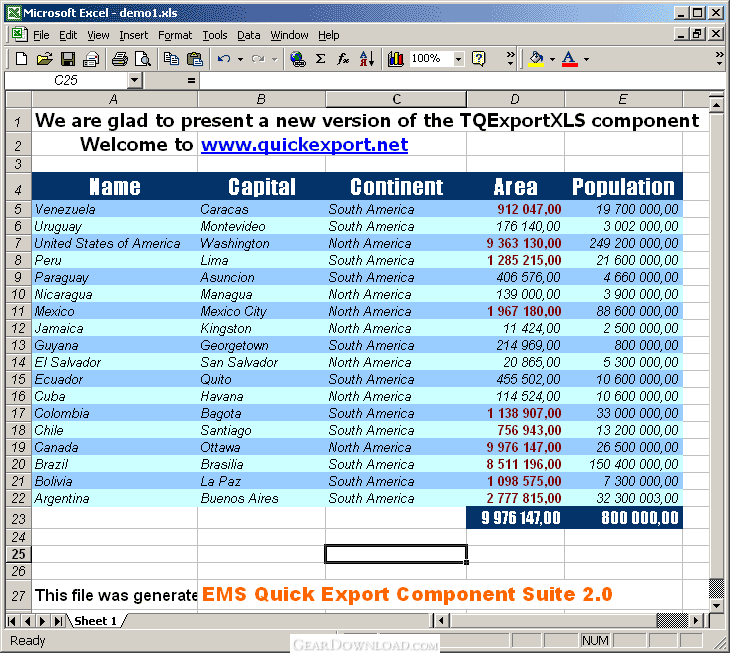Open the Help menu
The image size is (730, 653).
tap(329, 35)
